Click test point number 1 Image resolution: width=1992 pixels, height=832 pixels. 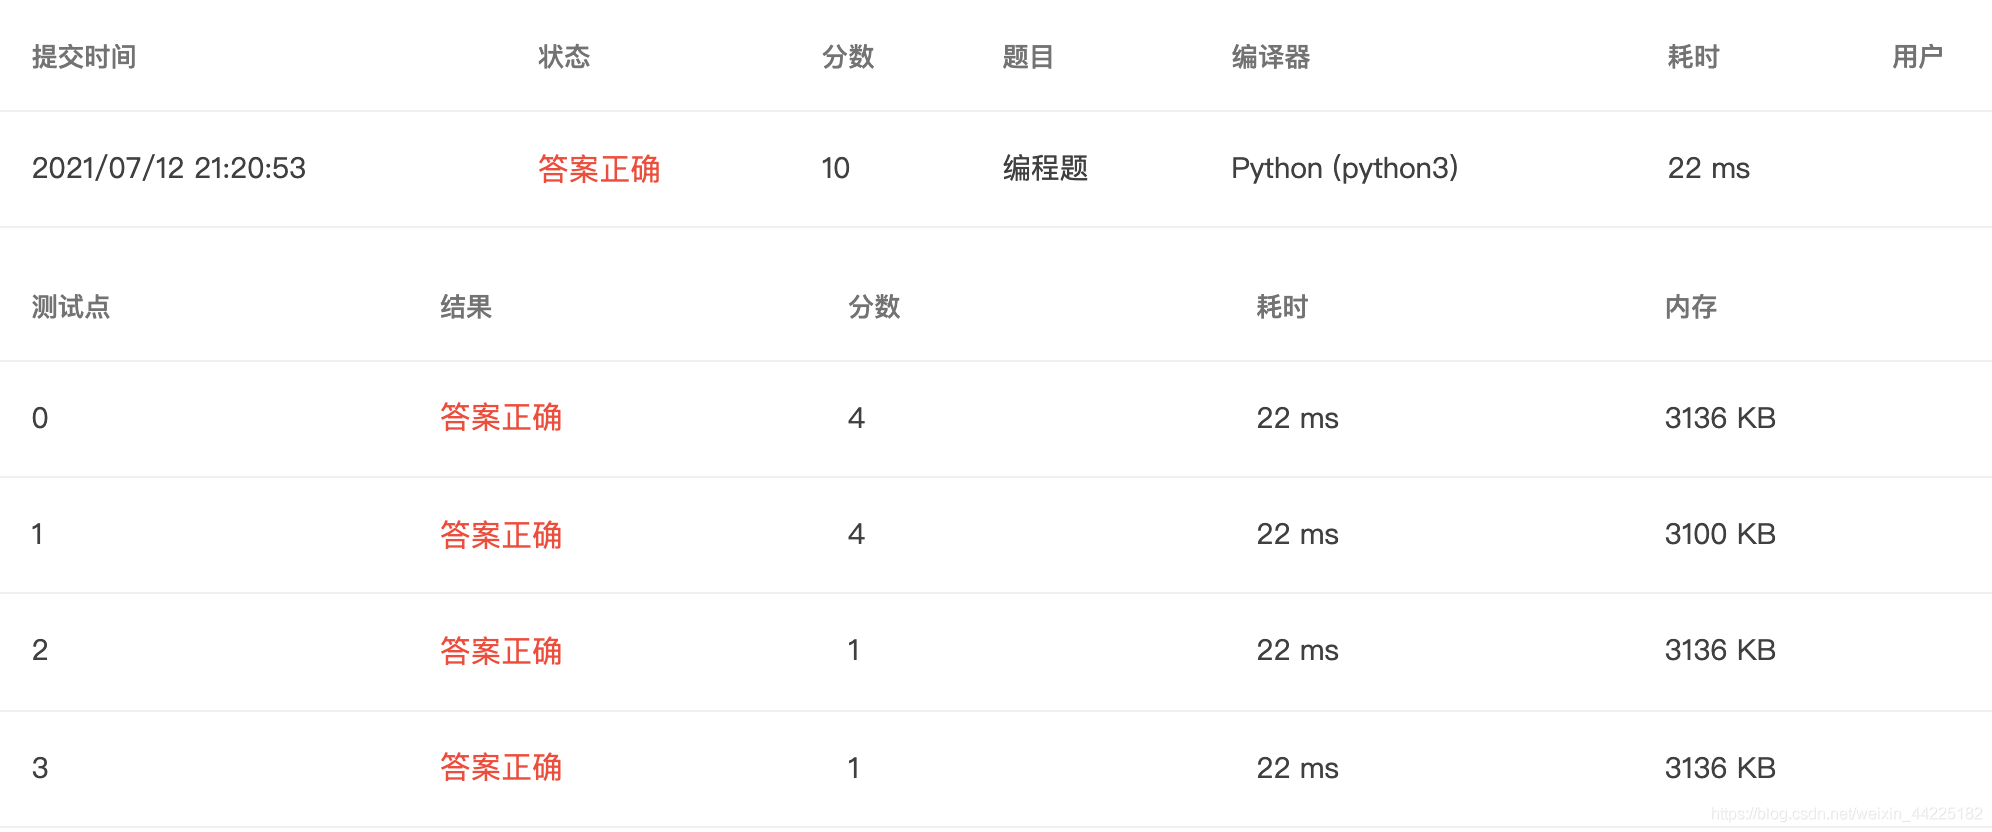point(38,534)
